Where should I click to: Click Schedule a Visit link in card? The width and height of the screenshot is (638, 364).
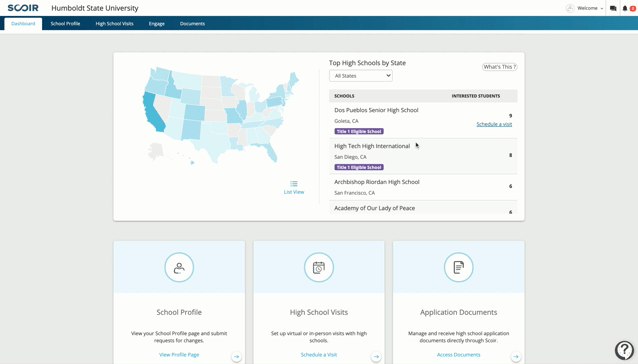[x=319, y=355]
